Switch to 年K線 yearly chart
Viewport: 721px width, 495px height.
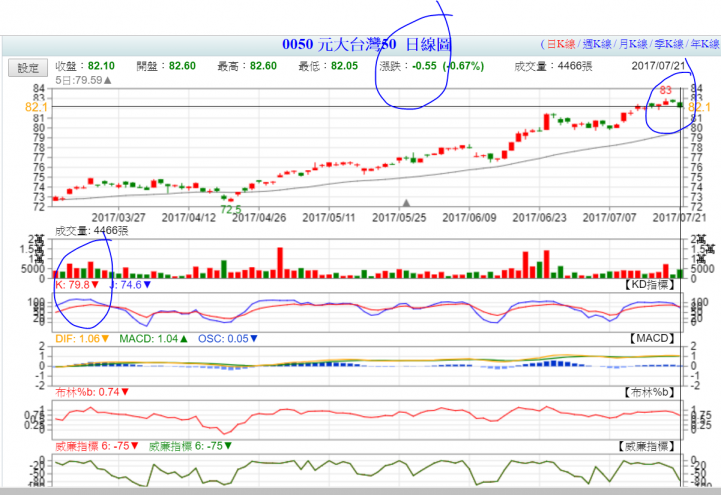pyautogui.click(x=705, y=44)
